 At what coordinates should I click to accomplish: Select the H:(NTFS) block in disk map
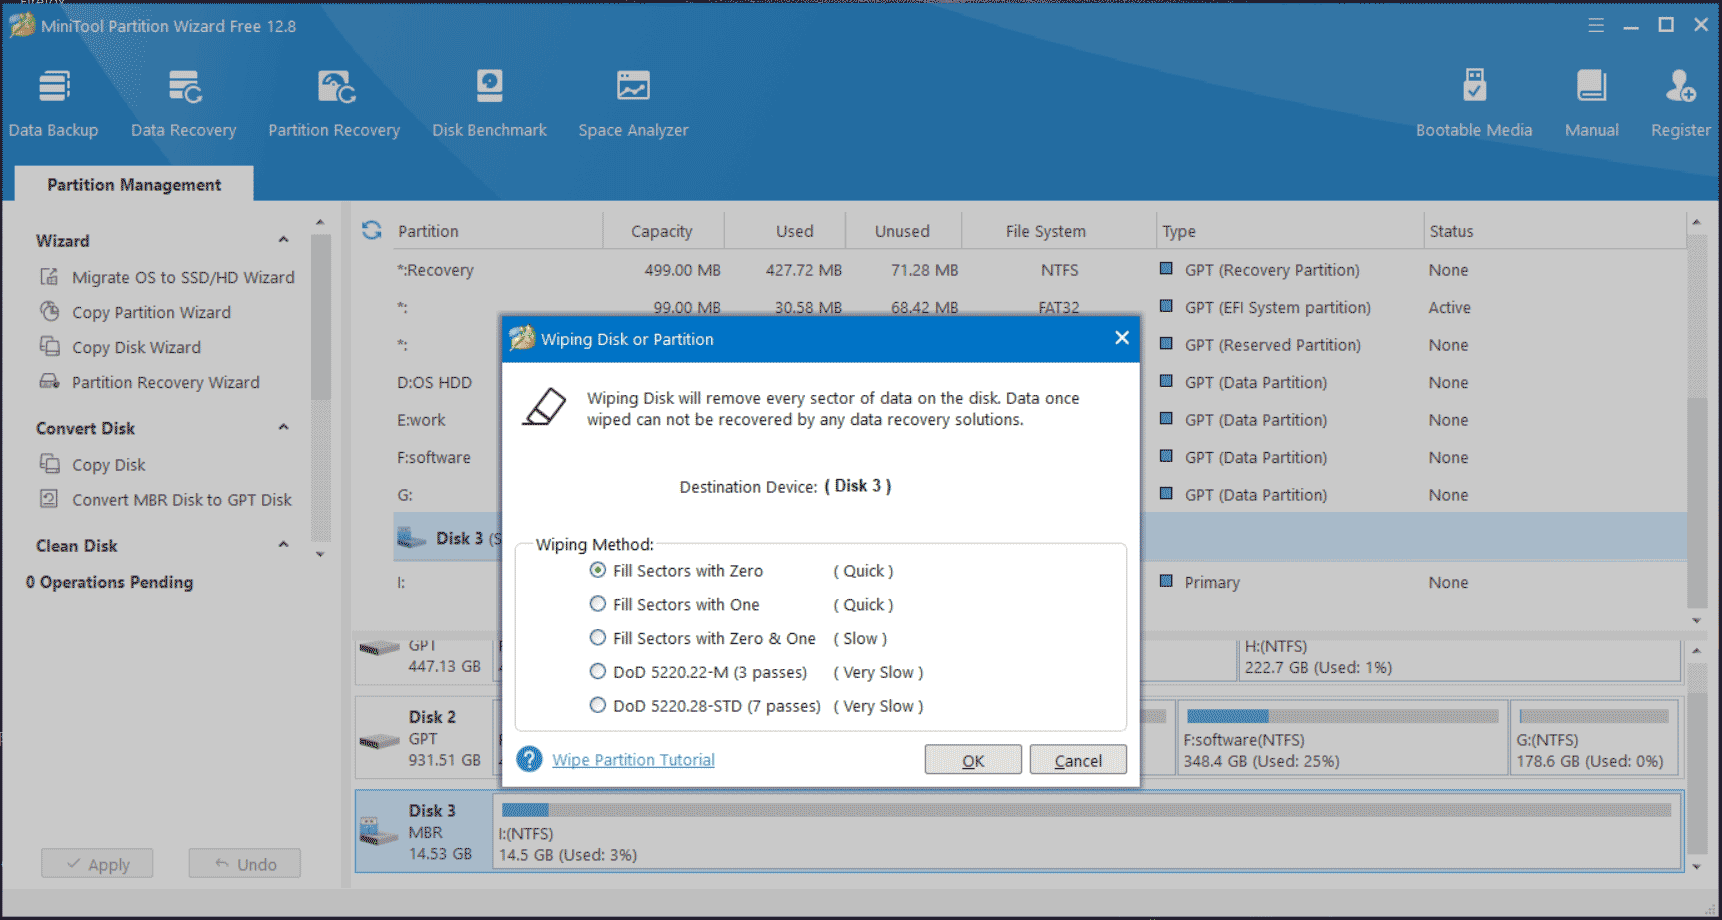[x=1458, y=659]
